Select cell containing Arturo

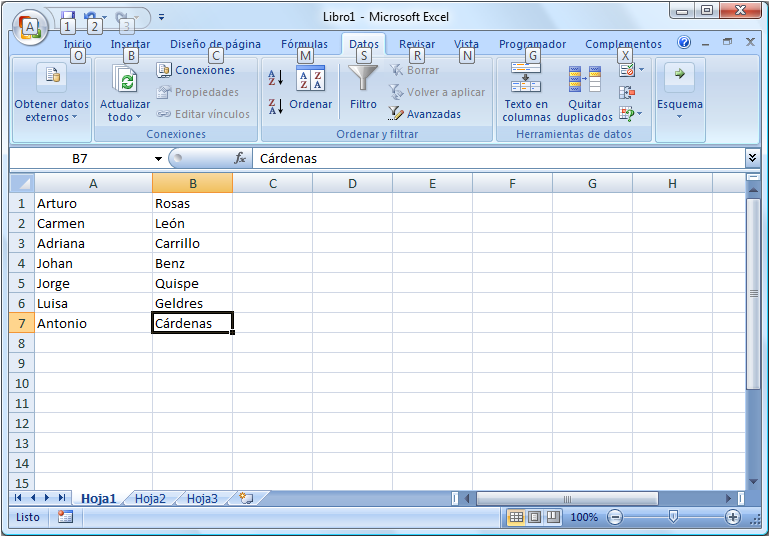click(x=93, y=203)
